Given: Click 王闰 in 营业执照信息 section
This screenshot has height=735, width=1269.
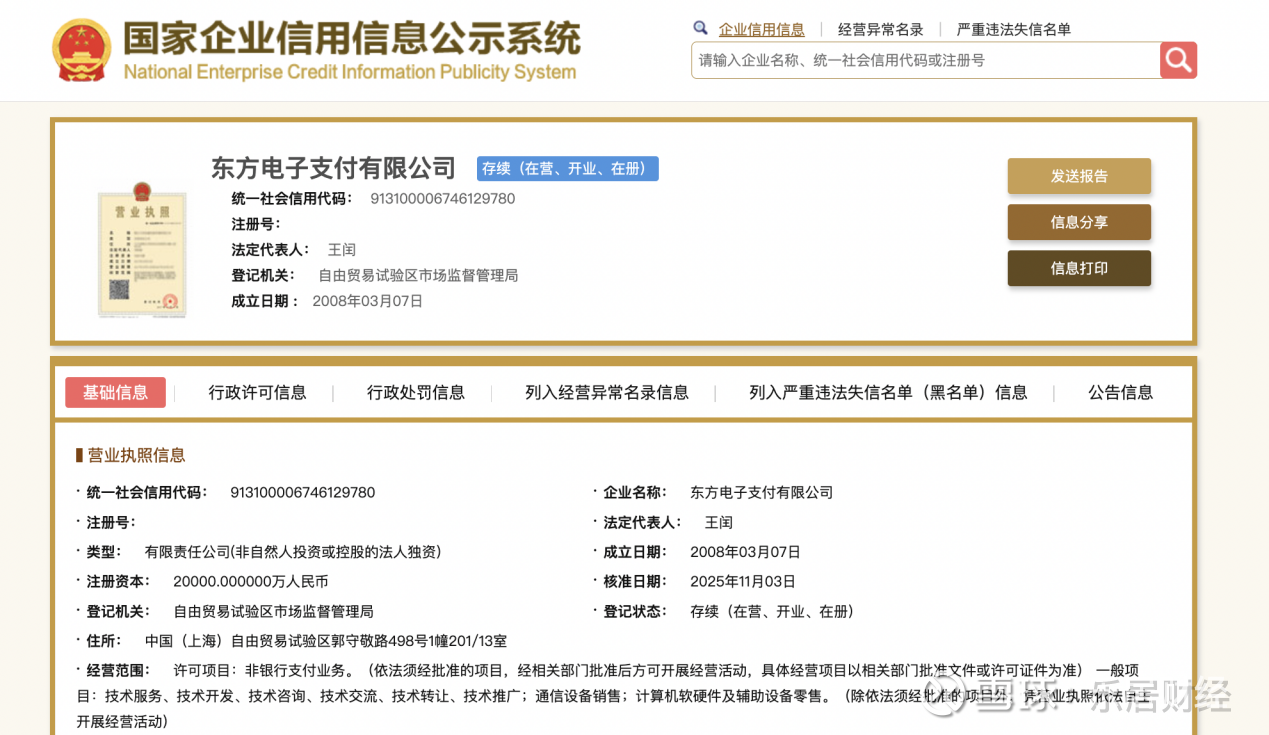Looking at the screenshot, I should point(719,522).
